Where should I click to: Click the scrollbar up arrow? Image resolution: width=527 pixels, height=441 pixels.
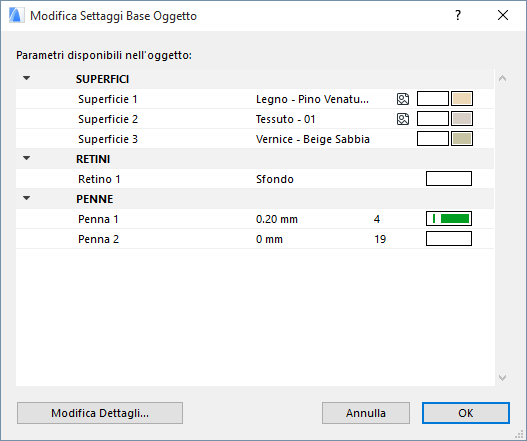tap(502, 78)
